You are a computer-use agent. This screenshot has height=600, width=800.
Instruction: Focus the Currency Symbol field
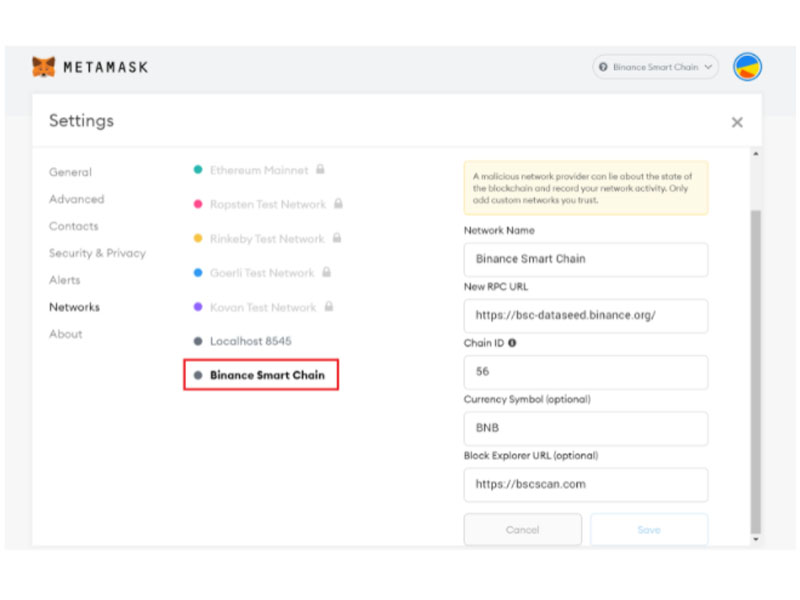pos(586,428)
